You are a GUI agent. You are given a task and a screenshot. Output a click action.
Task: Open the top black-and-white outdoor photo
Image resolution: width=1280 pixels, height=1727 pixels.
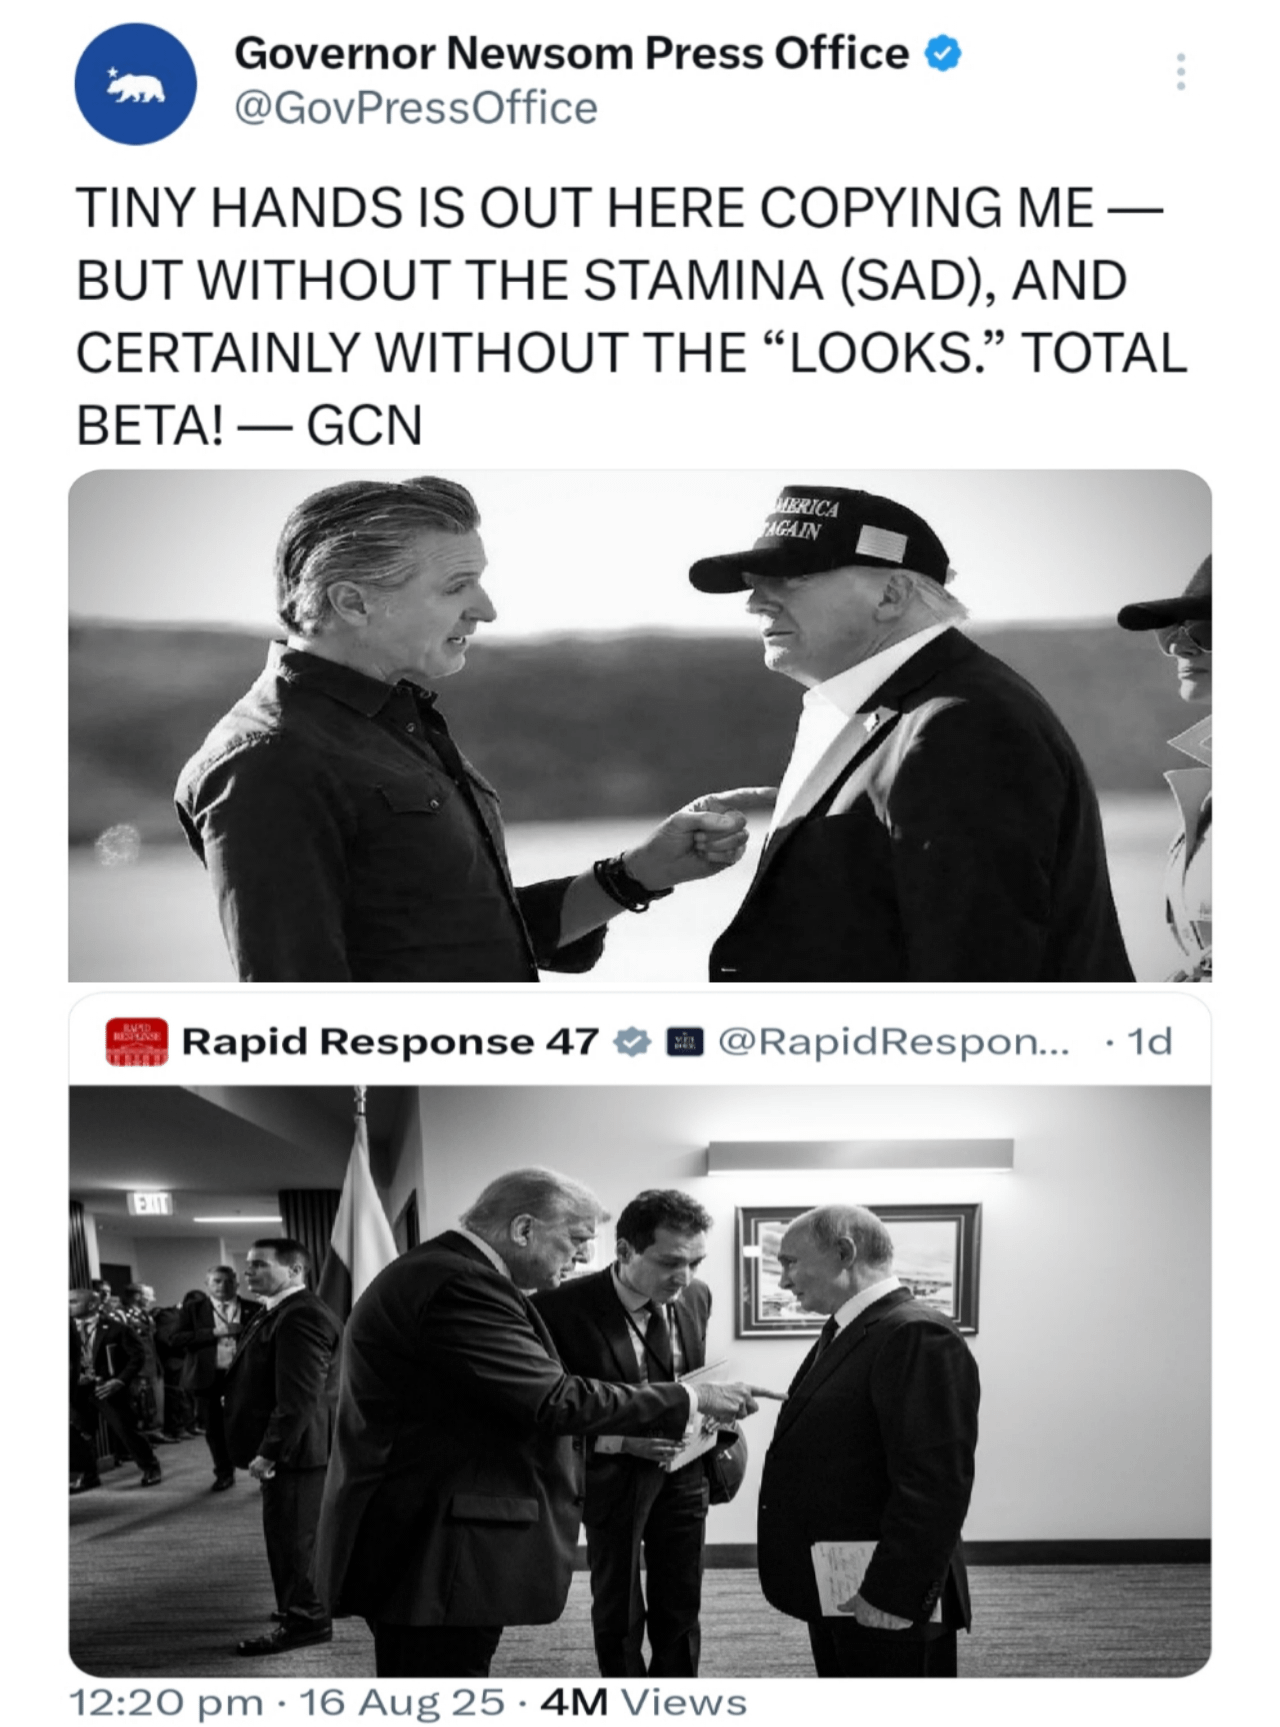pos(640,725)
